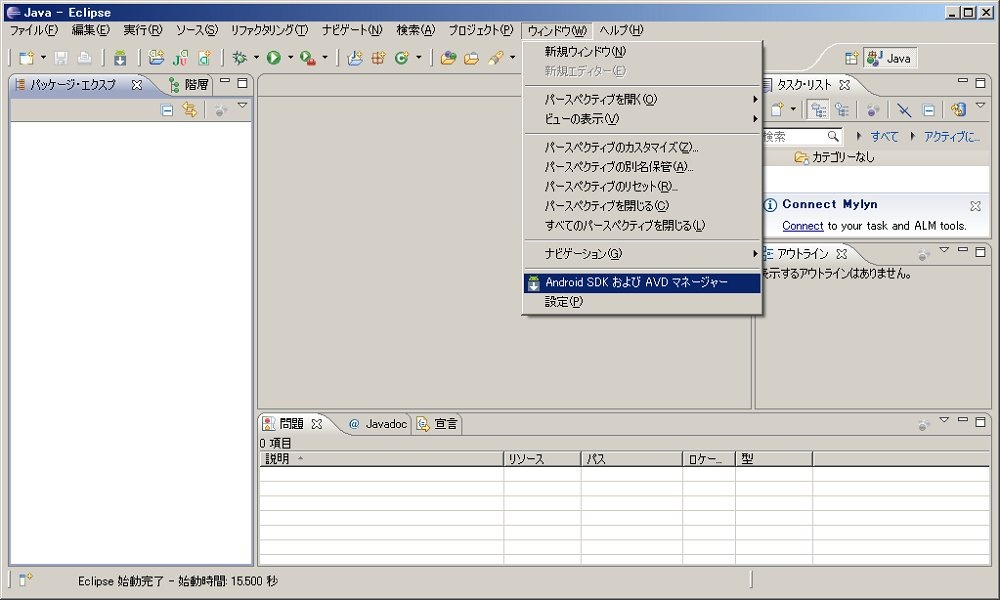Screen dimensions: 1000x600
Task: Switch to the 宣言 declaration tab
Action: [x=438, y=424]
